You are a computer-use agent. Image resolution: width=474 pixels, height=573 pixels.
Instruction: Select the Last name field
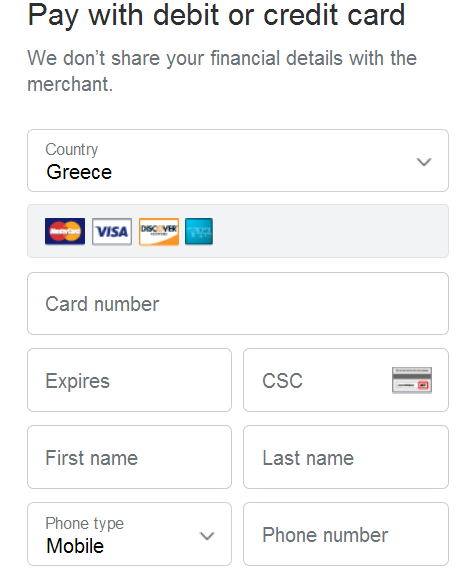pyautogui.click(x=346, y=457)
